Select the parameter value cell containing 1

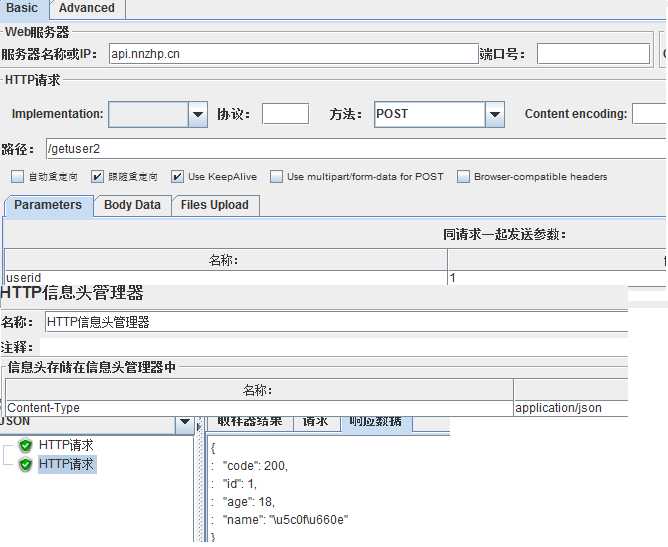pyautogui.click(x=557, y=278)
